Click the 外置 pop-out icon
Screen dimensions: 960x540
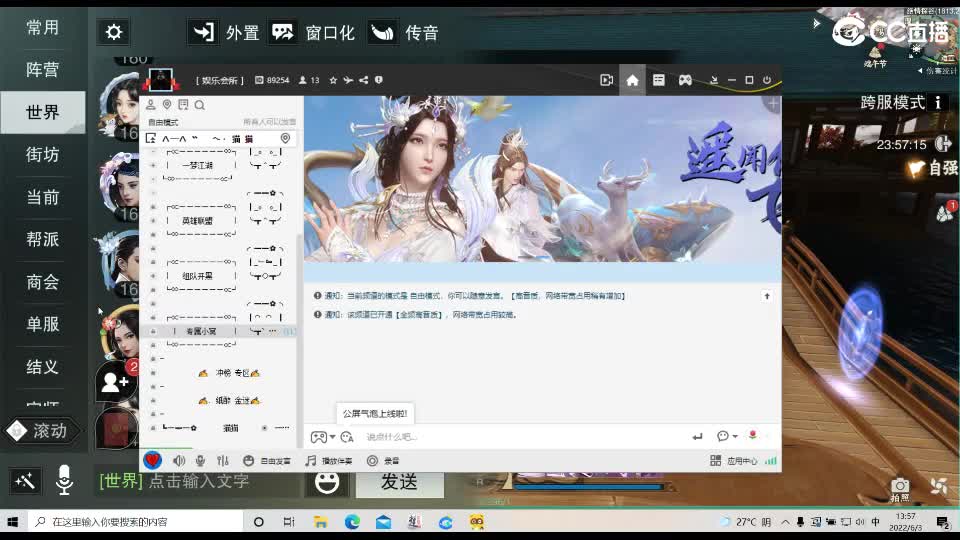203,32
